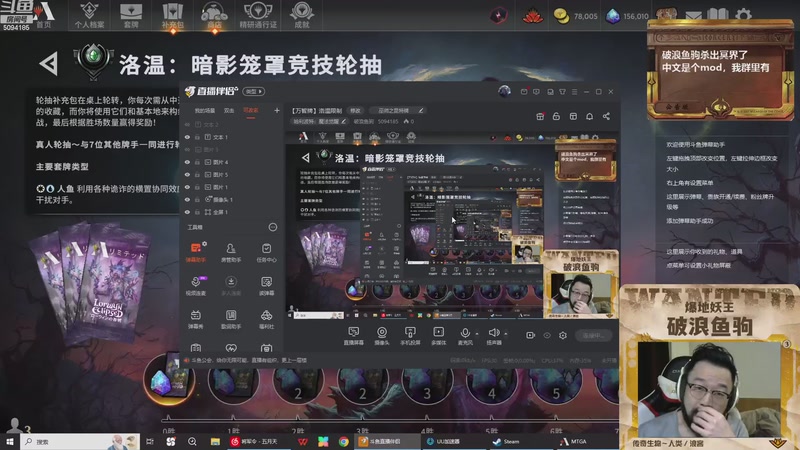Select the highlighted third scene tab
Screen dimensions: 800x450
point(251,110)
